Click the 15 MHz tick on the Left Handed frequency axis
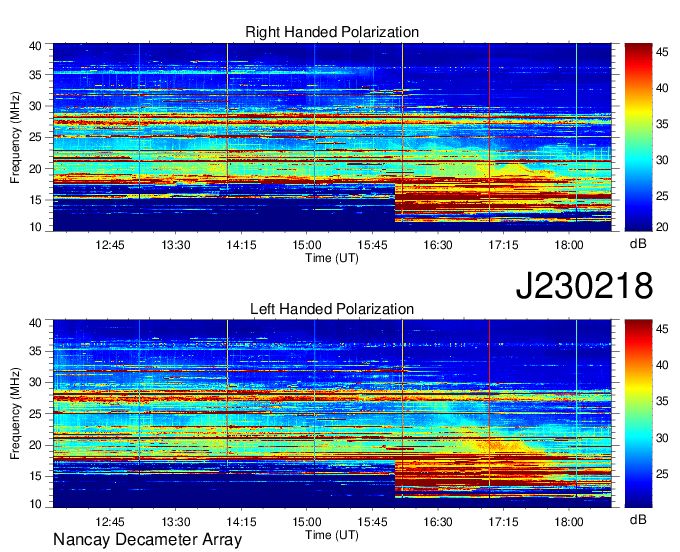The height and width of the screenshot is (552, 680). (x=35, y=477)
